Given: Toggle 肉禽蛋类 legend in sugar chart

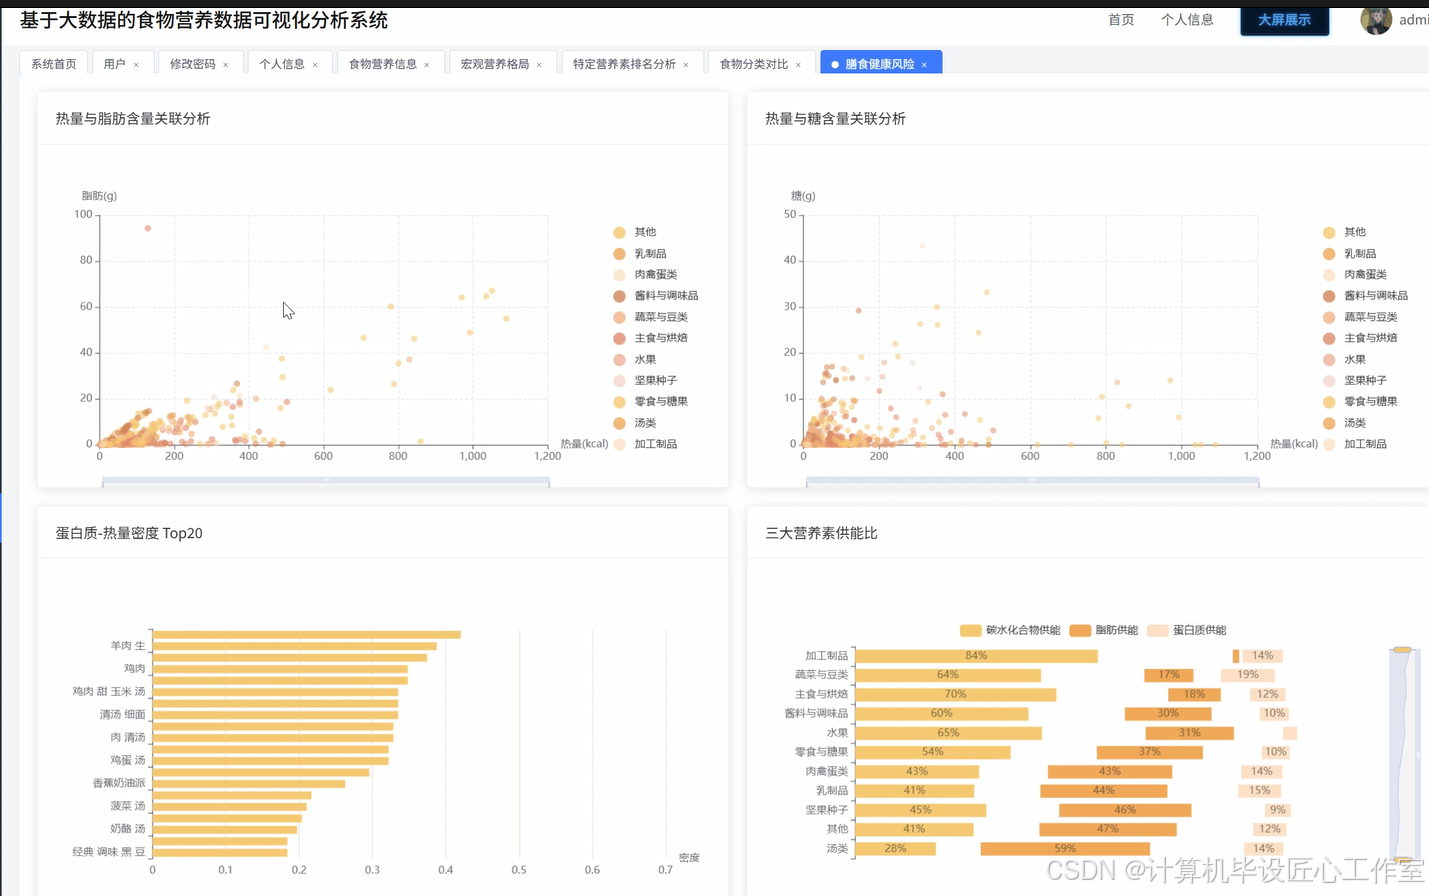Looking at the screenshot, I should point(1355,275).
